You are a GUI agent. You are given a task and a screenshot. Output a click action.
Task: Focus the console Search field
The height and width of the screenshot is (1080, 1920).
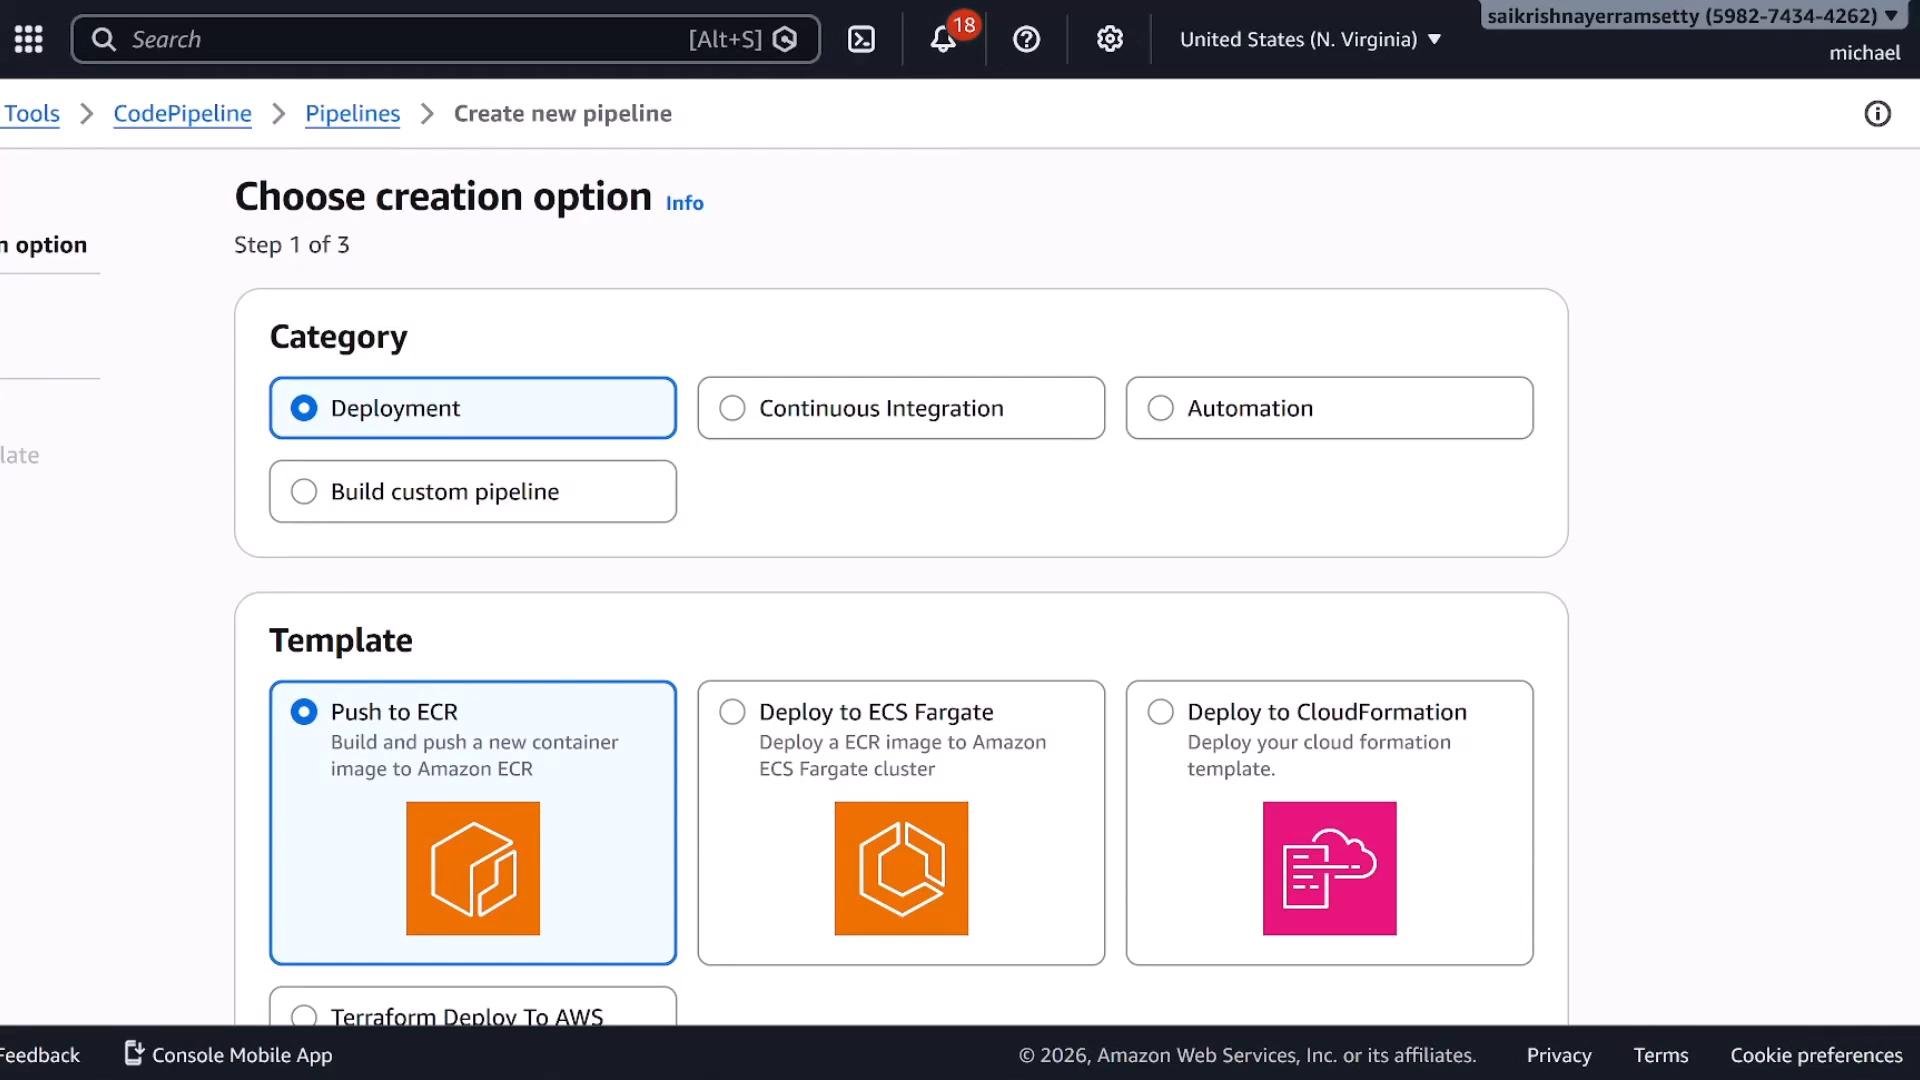click(x=445, y=39)
